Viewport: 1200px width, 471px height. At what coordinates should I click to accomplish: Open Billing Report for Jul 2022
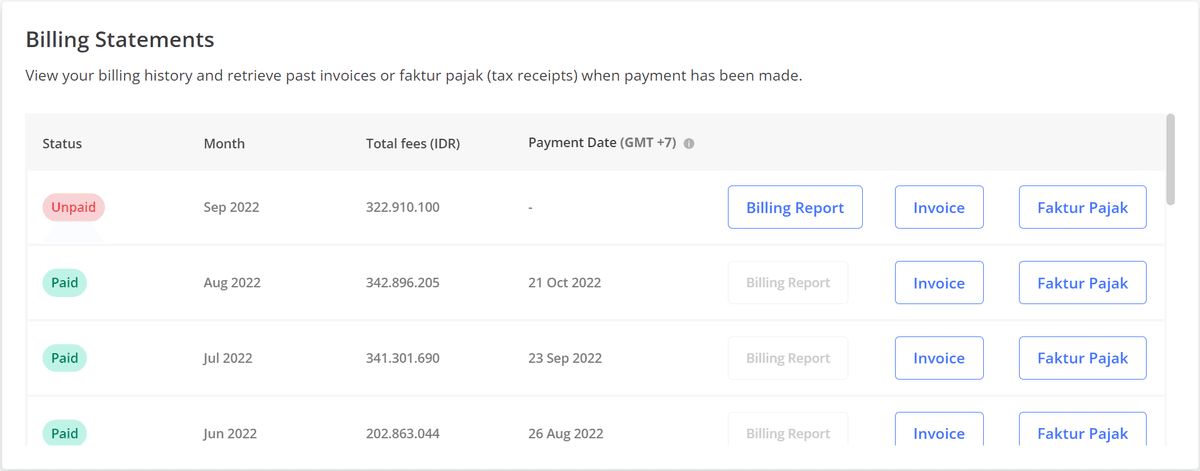click(x=788, y=358)
